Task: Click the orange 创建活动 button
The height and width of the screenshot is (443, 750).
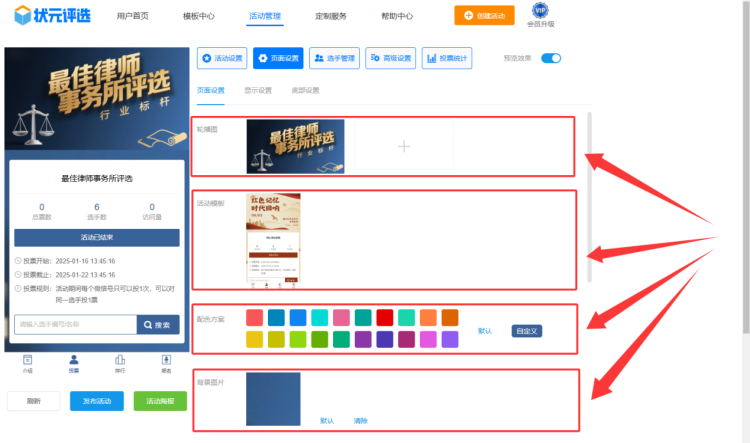Action: tap(484, 16)
